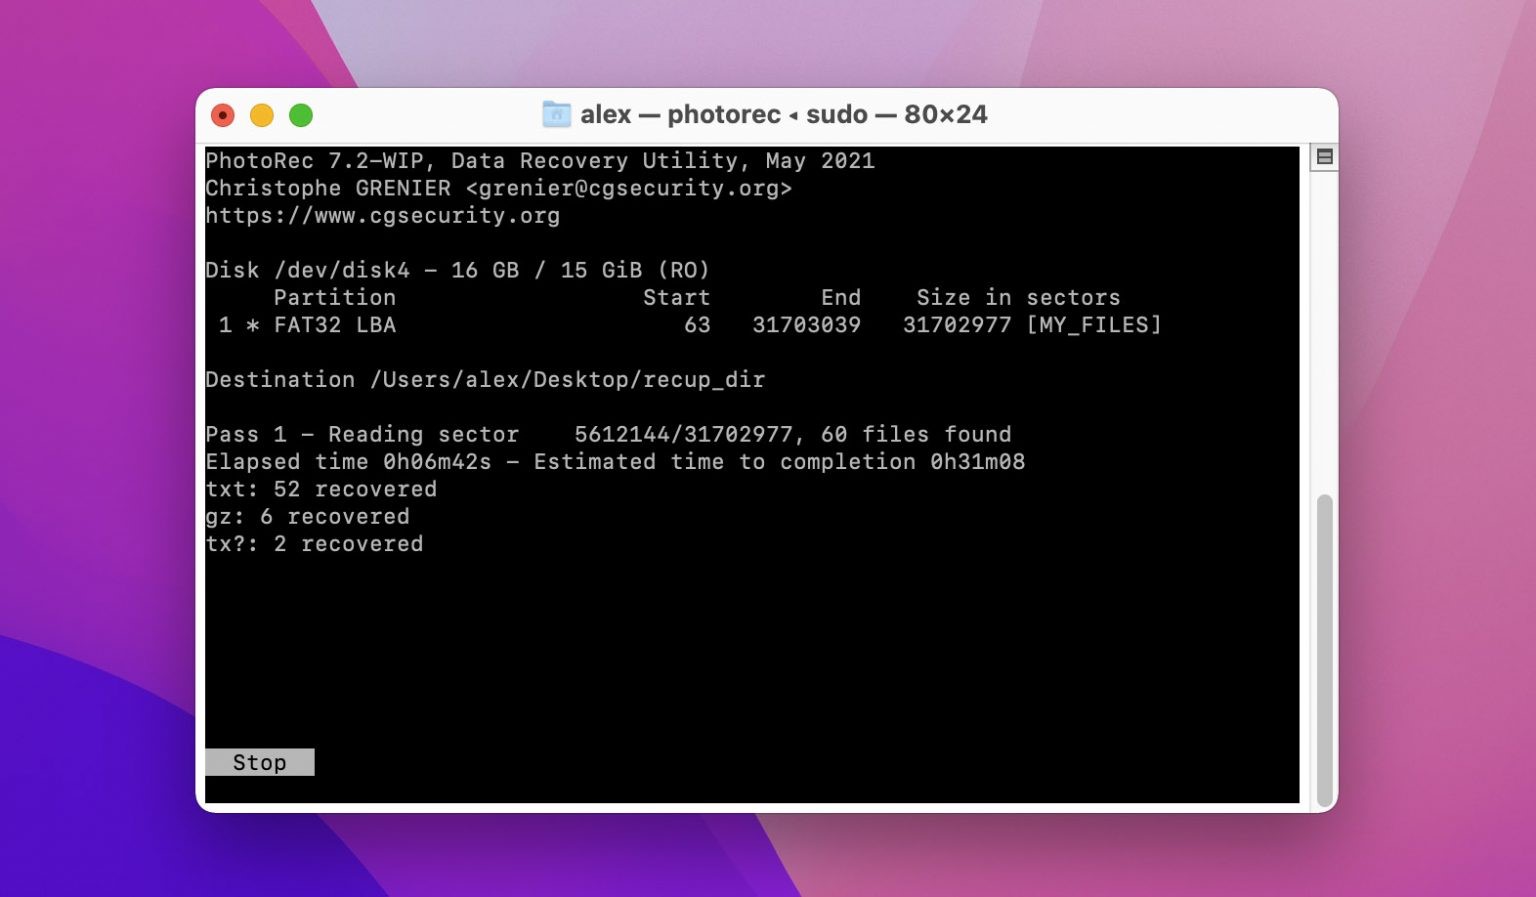Screen dimensions: 1536x897
Task: Click the 'Destination /Users/alex/Desktop/recup_dir' line
Action: [x=485, y=380]
